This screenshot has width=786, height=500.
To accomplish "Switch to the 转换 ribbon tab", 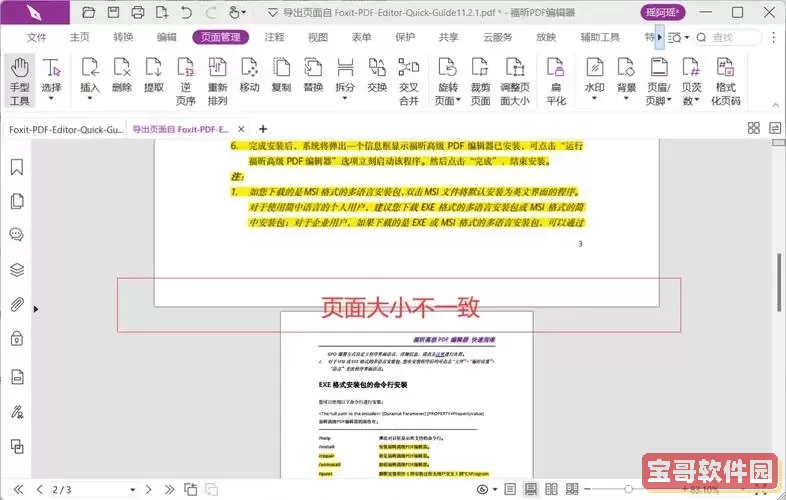I will 123,37.
